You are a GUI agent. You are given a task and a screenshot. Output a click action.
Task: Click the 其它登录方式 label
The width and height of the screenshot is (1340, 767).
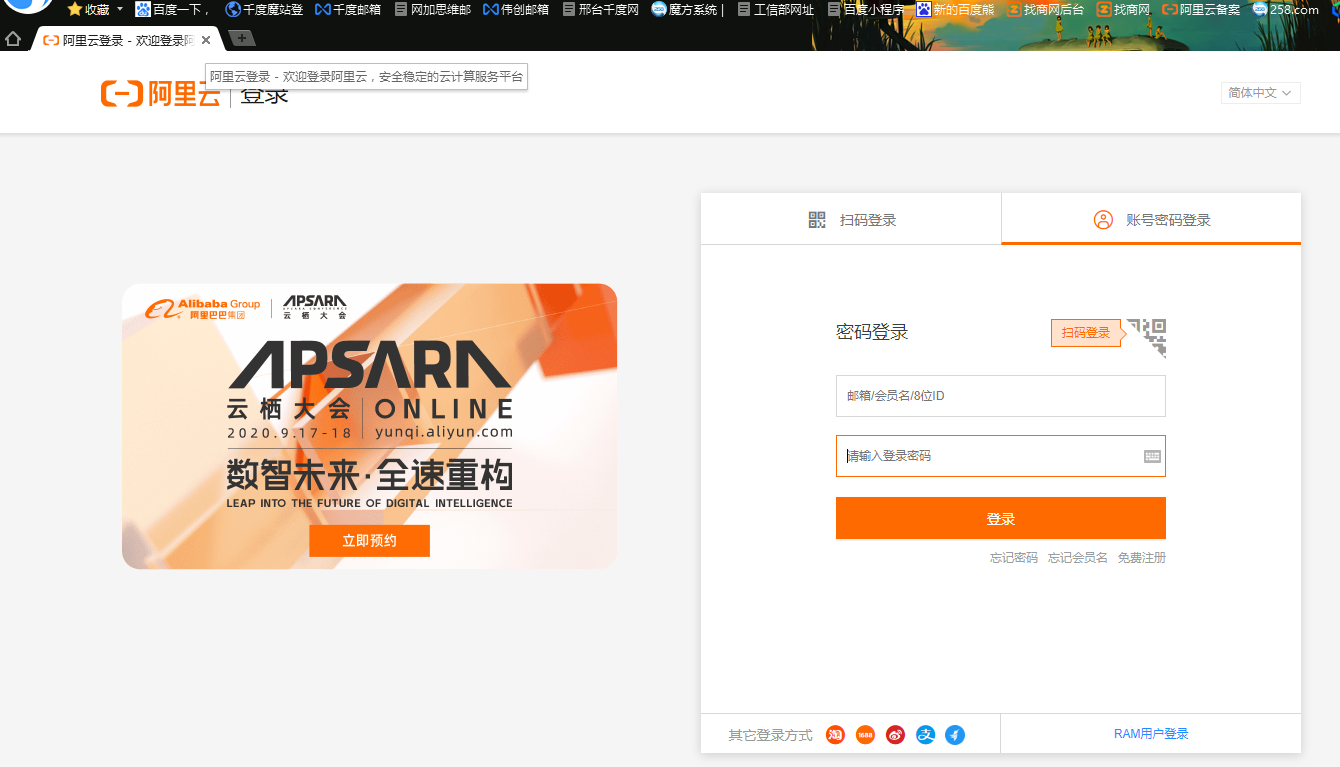pyautogui.click(x=770, y=735)
